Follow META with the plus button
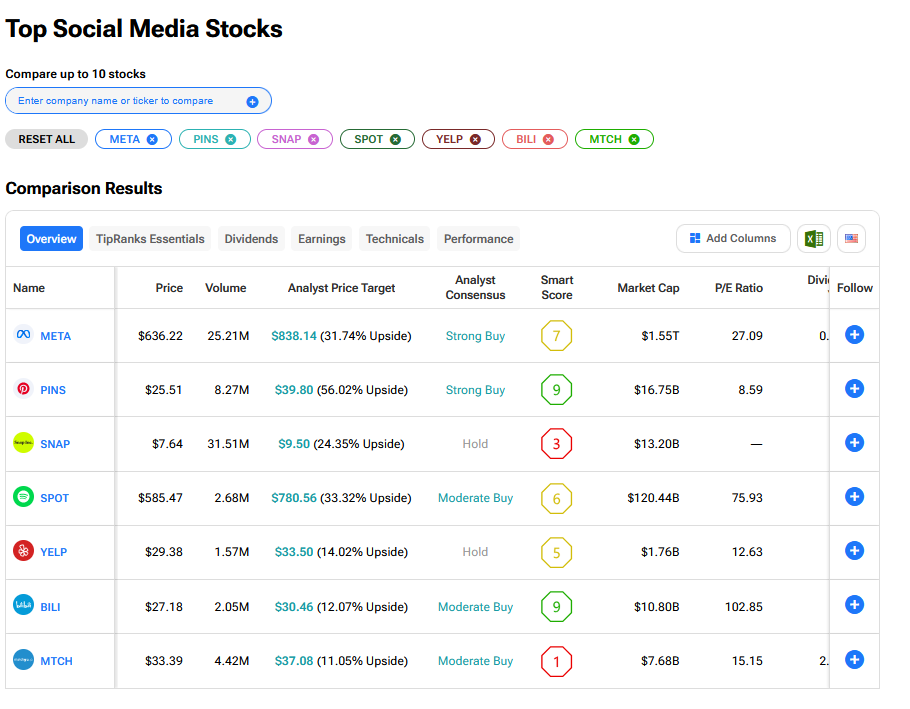 854,335
